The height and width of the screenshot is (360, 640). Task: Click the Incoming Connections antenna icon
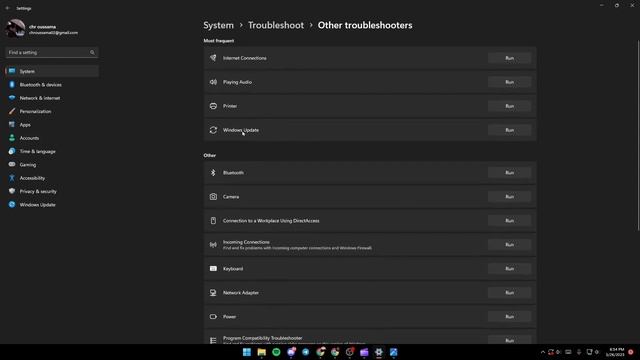213,244
